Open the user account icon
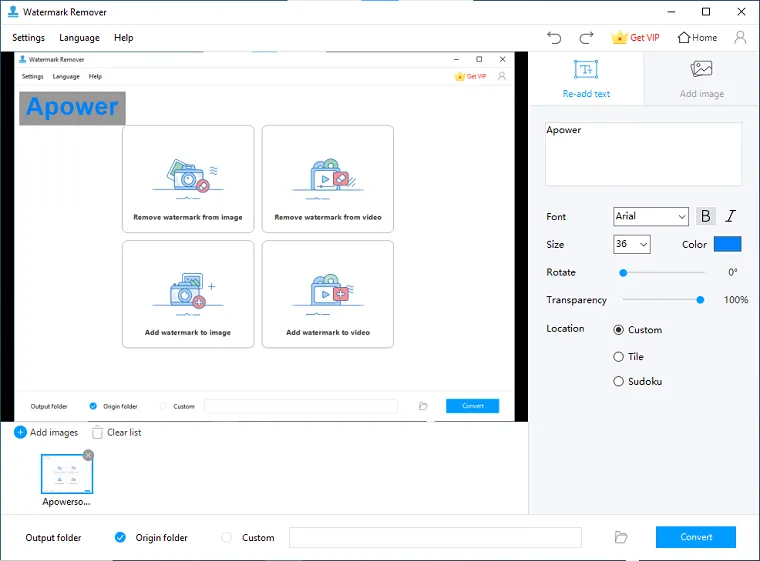The image size is (760, 561). [740, 37]
